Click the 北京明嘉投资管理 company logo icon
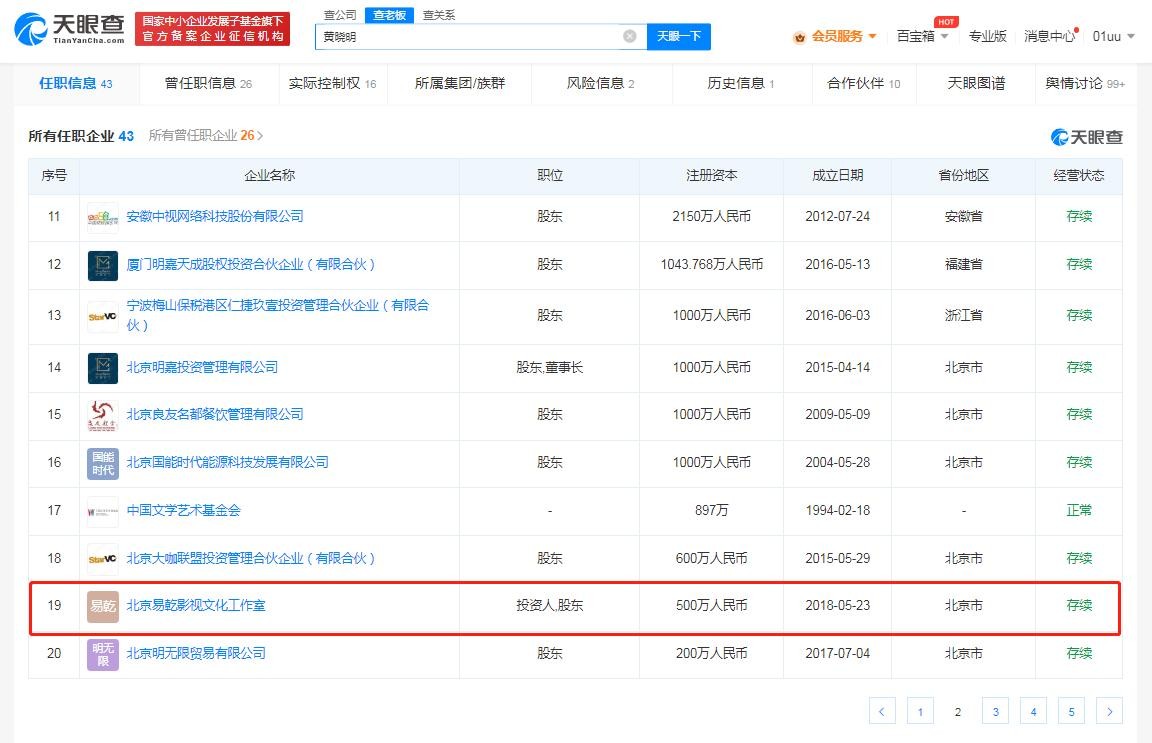 [103, 368]
